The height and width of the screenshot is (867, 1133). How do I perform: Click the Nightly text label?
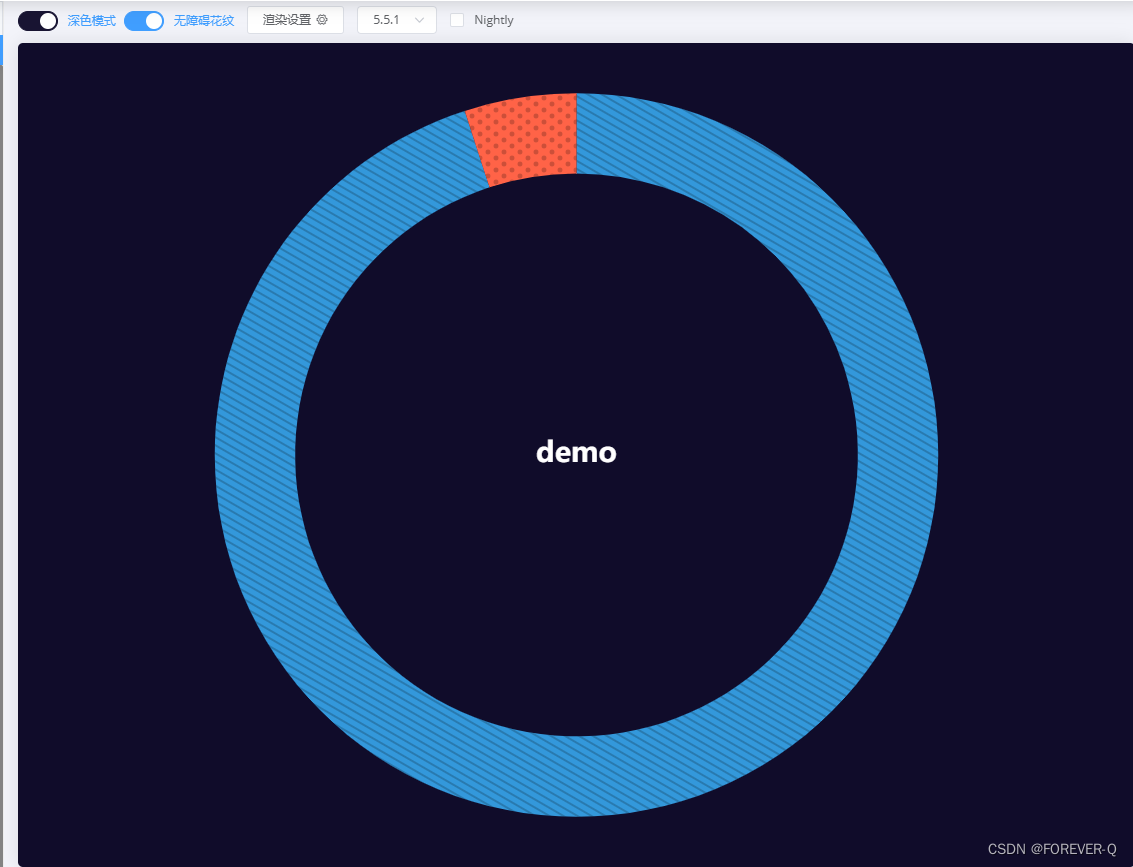(x=492, y=19)
